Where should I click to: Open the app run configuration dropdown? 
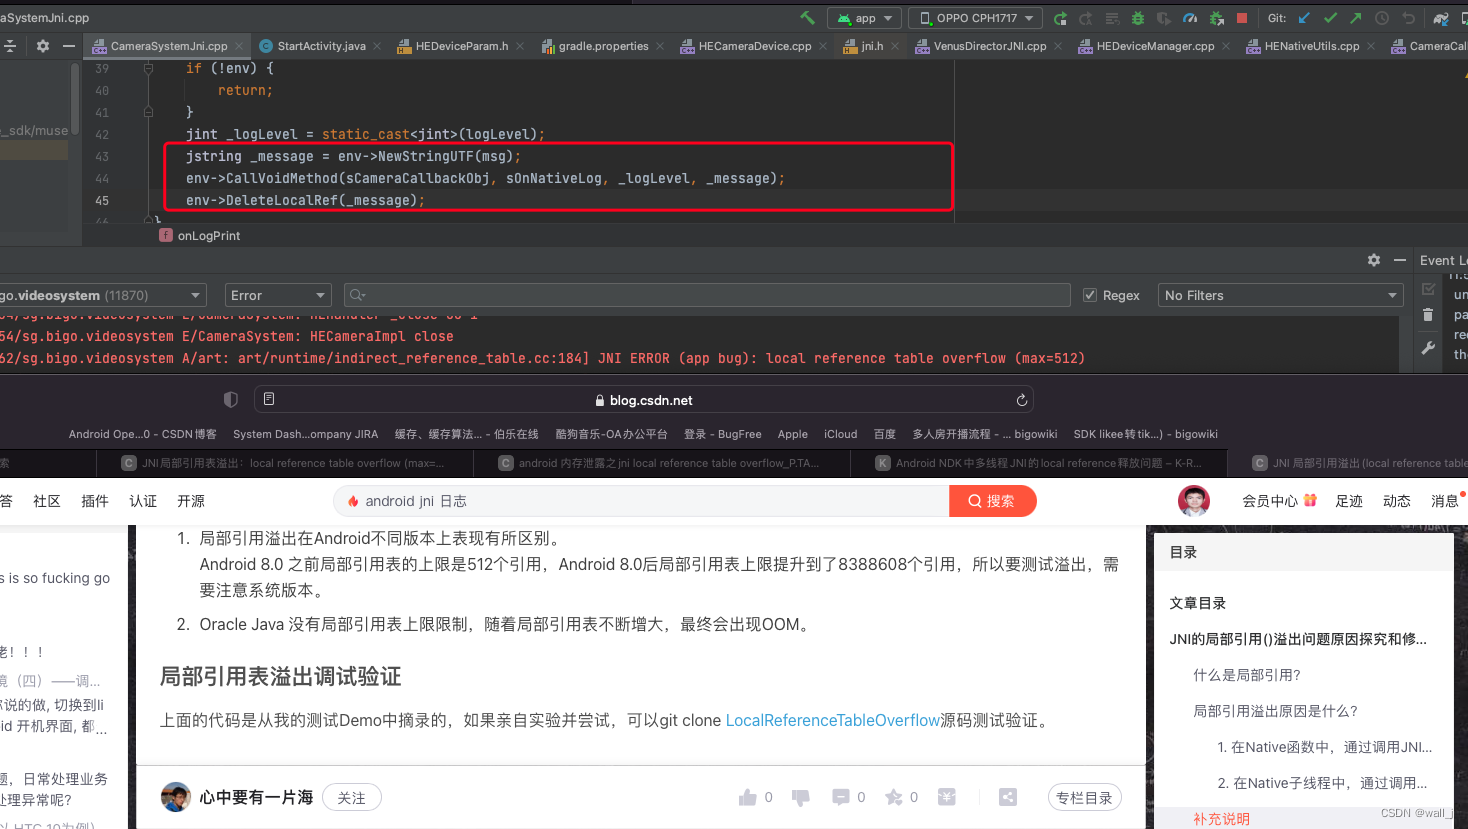(864, 17)
